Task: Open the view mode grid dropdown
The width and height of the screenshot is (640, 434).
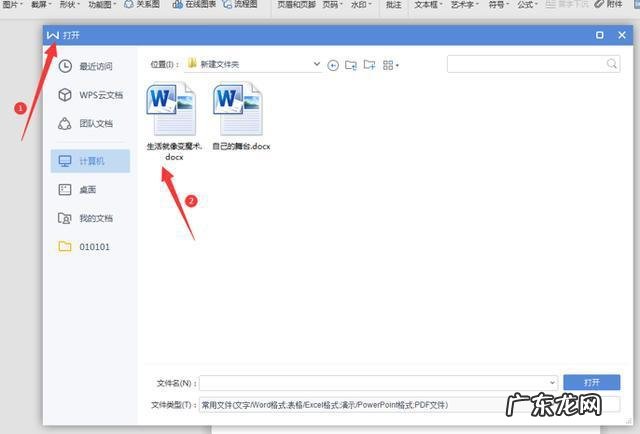Action: (391, 65)
